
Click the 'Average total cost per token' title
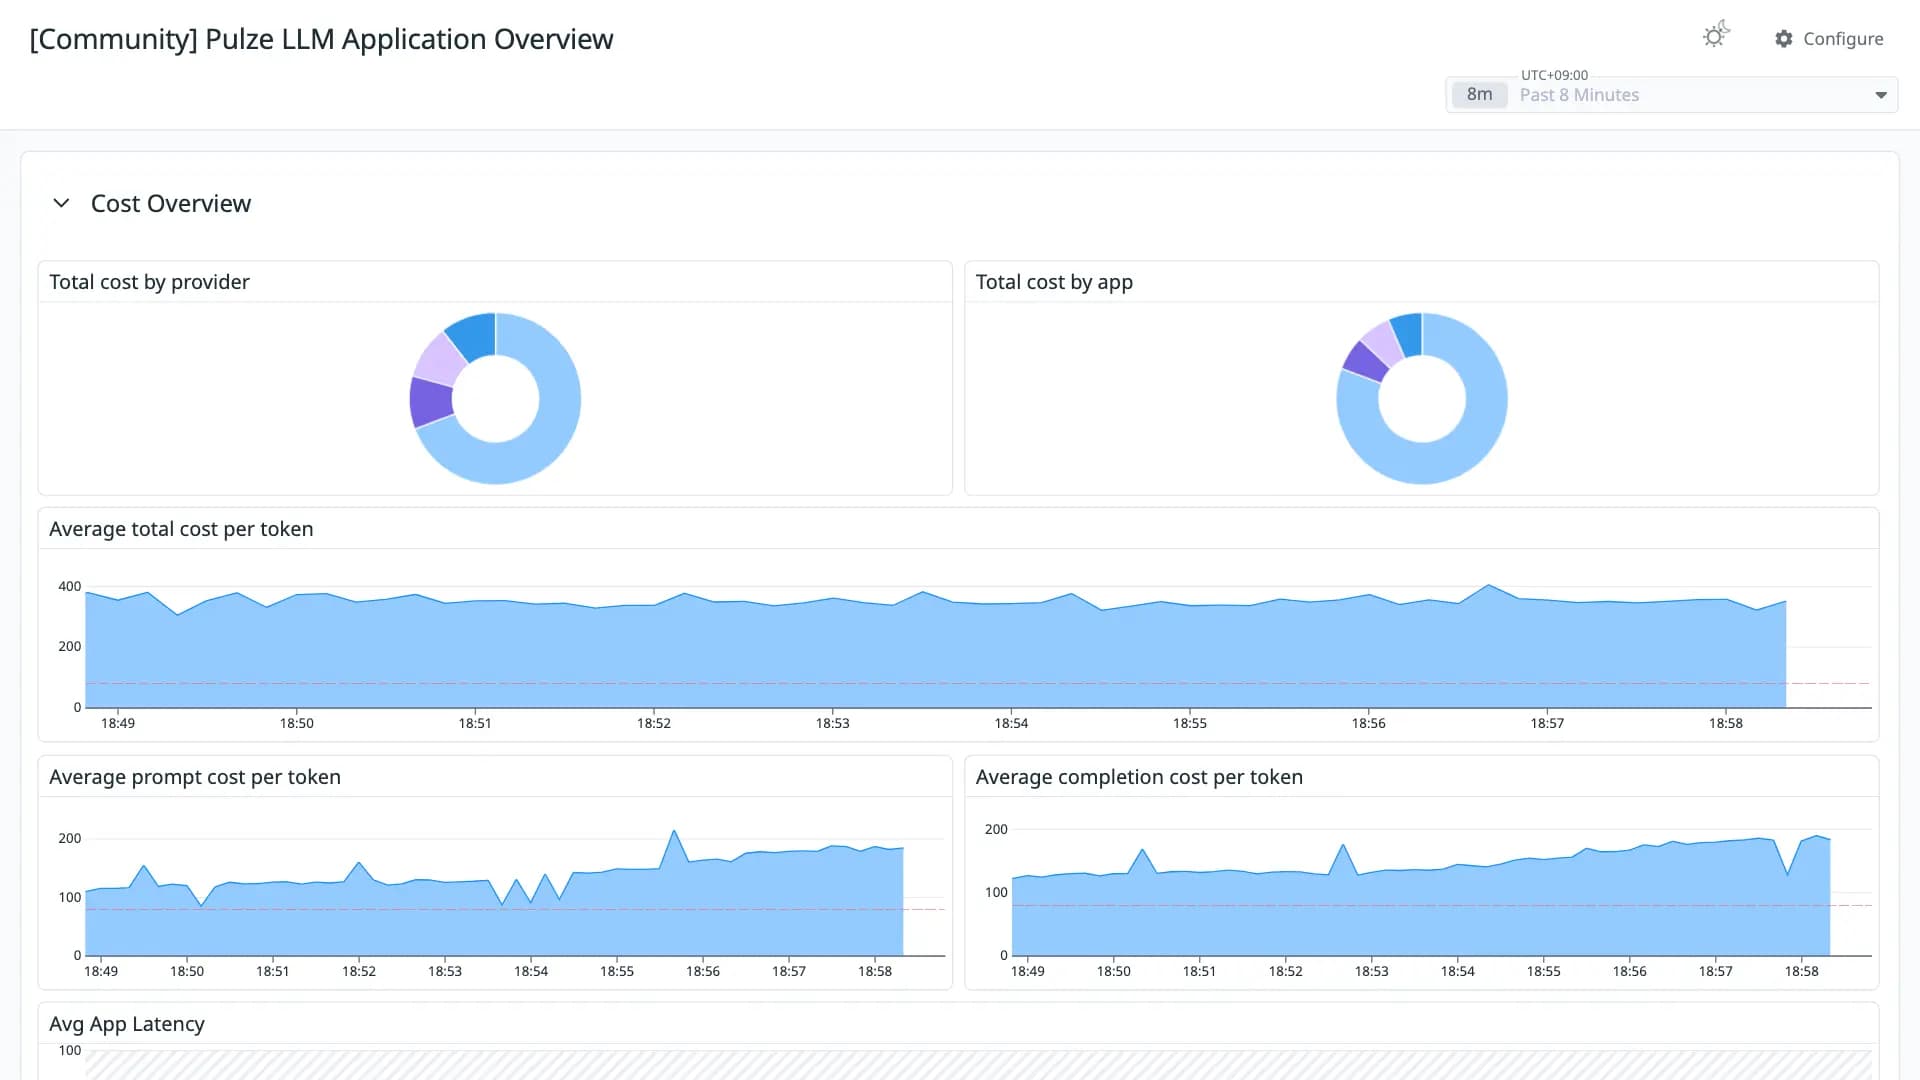click(x=181, y=529)
